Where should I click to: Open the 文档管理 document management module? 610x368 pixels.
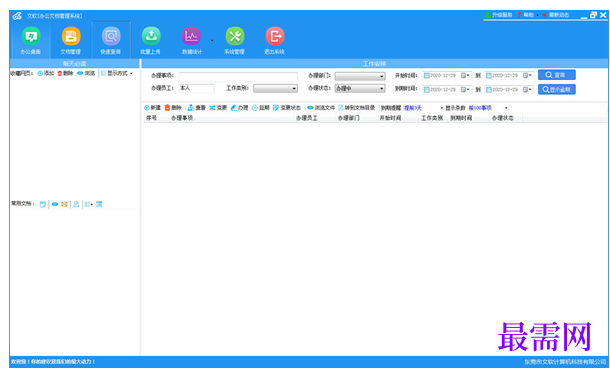coord(71,40)
